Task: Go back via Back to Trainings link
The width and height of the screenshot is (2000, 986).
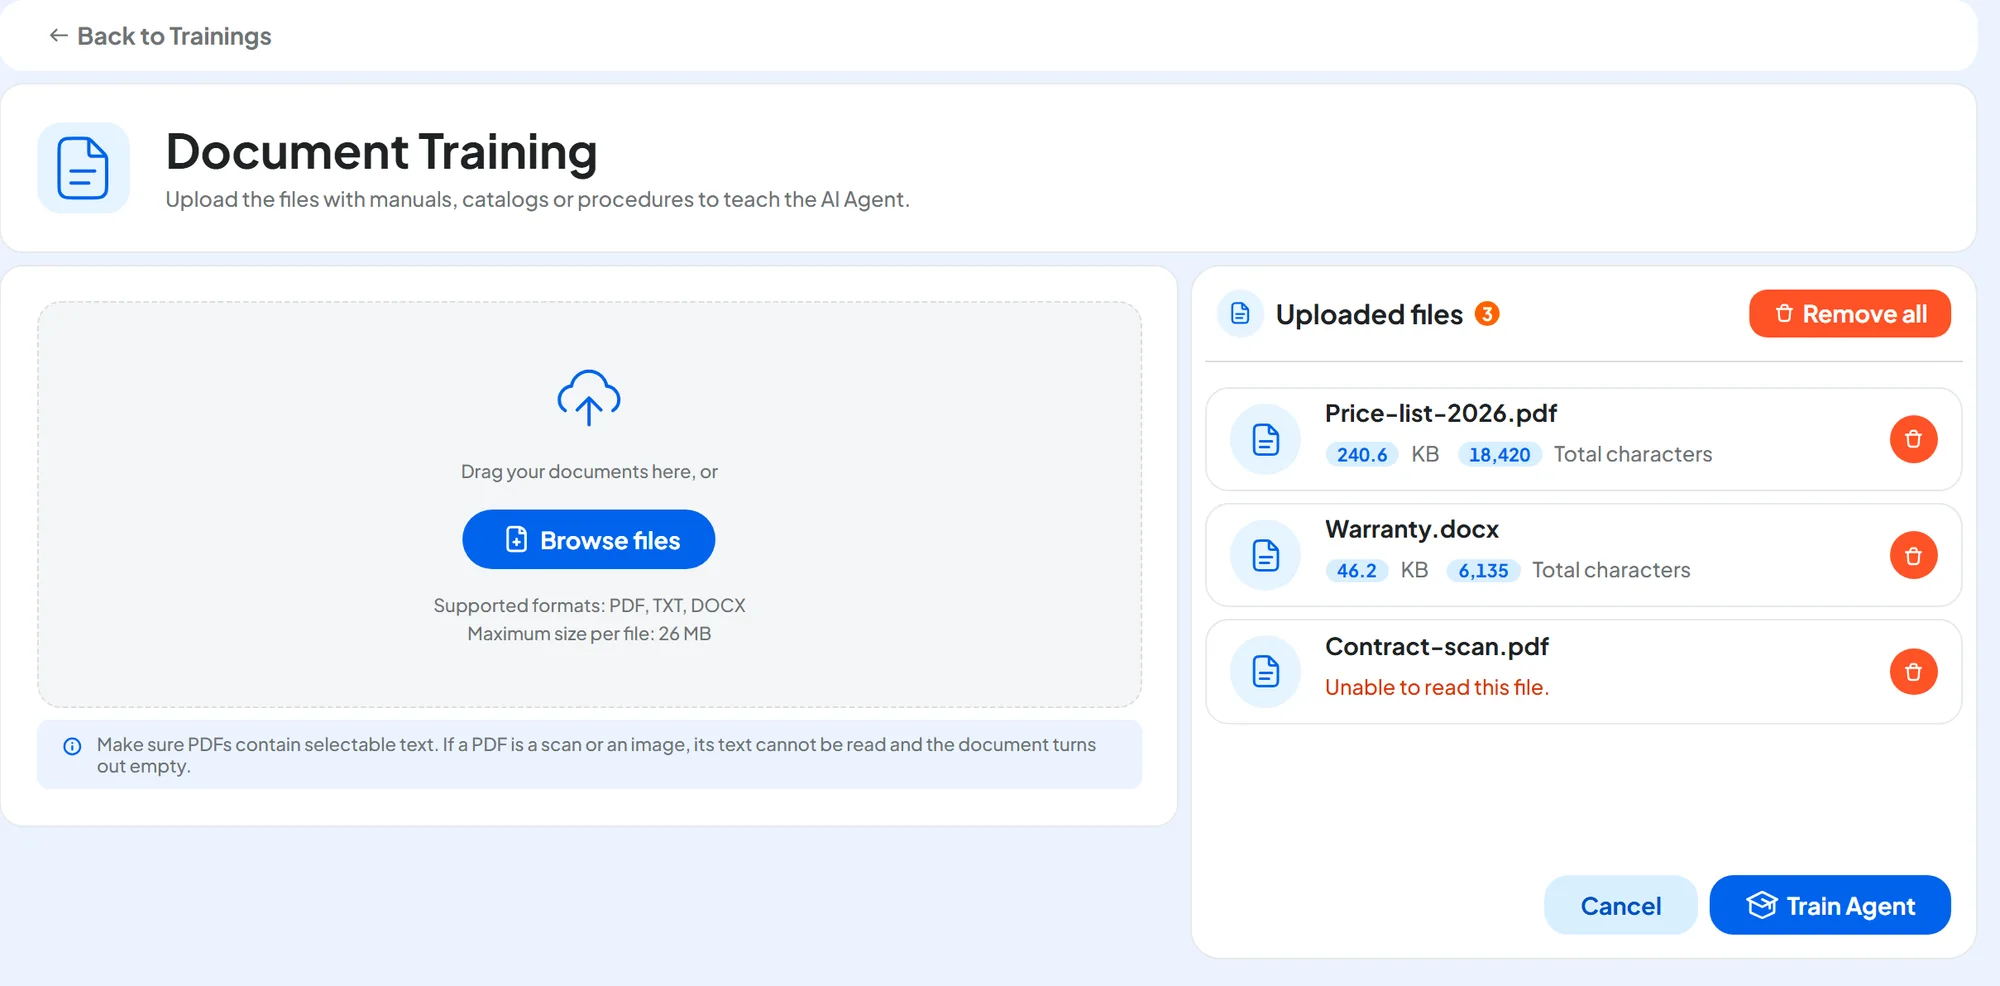Action: point(160,36)
